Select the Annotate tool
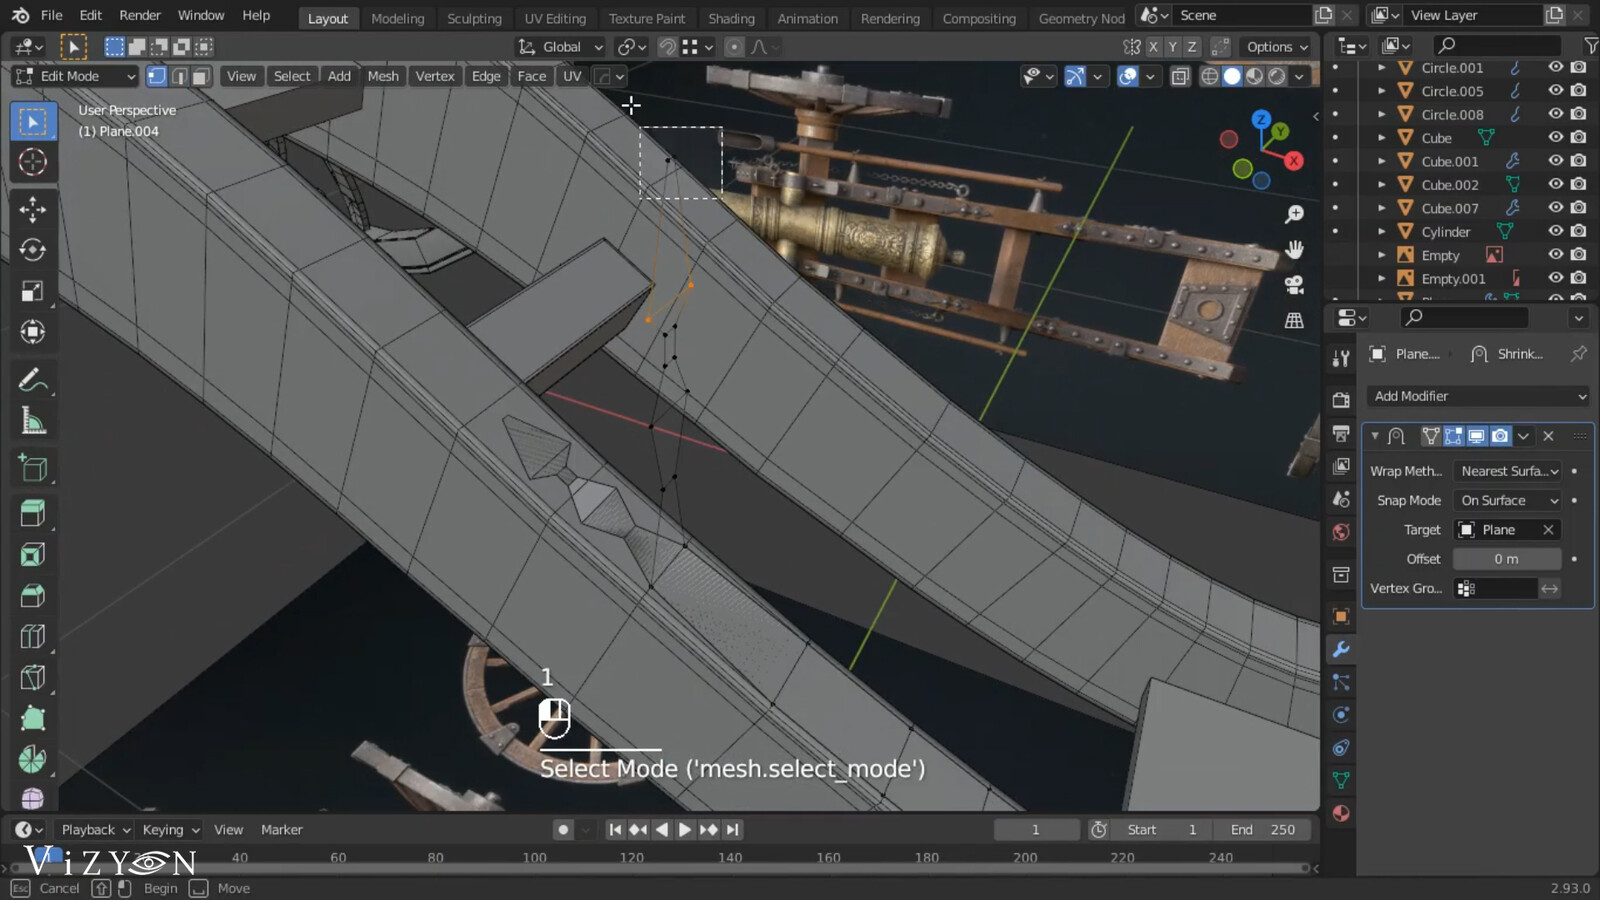1600x900 pixels. pyautogui.click(x=33, y=380)
